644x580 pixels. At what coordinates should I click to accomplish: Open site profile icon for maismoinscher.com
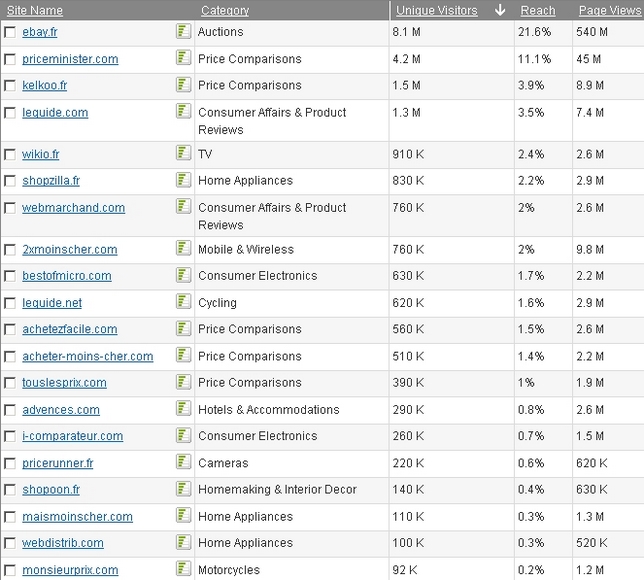point(183,516)
